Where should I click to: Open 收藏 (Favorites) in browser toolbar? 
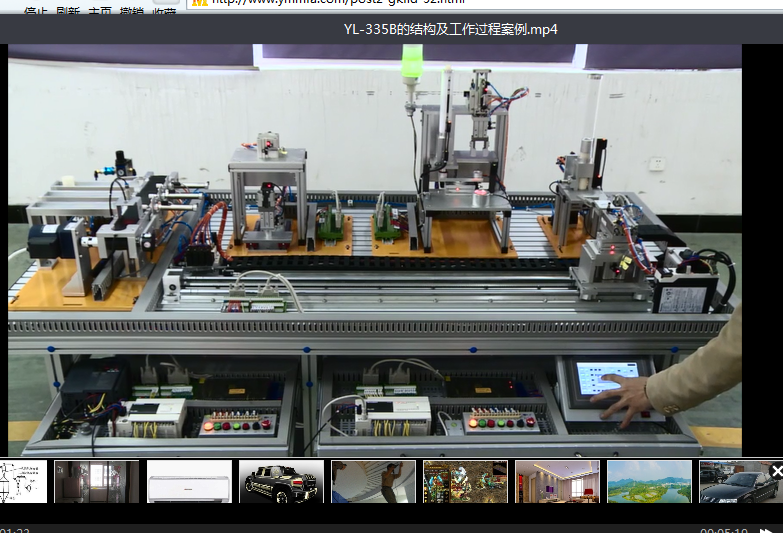pos(164,10)
